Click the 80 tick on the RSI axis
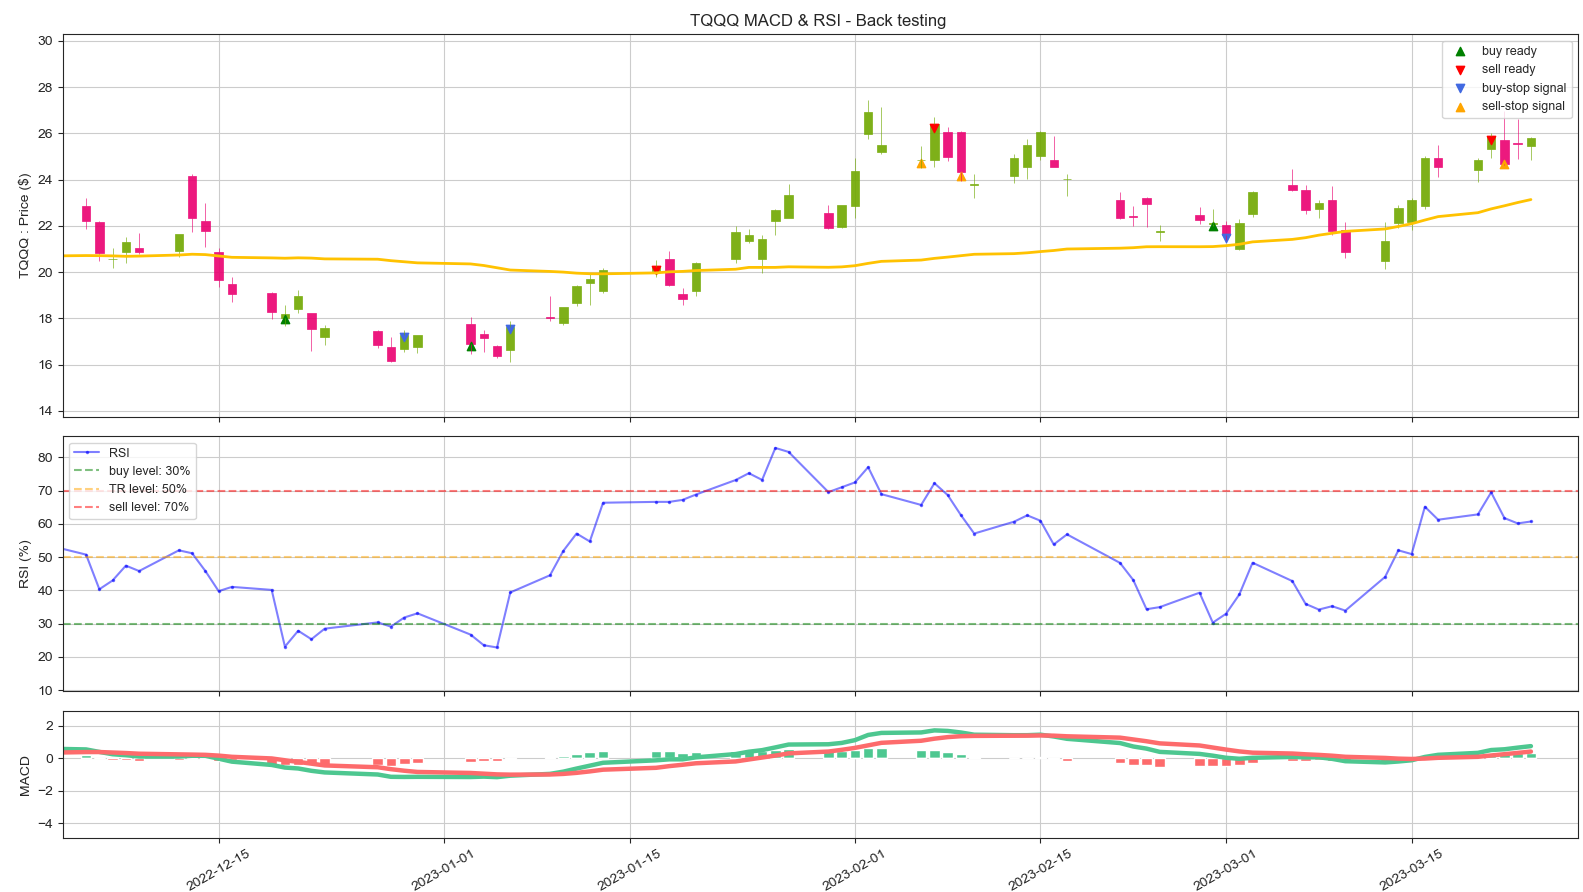The width and height of the screenshot is (1583, 892). click(x=45, y=458)
